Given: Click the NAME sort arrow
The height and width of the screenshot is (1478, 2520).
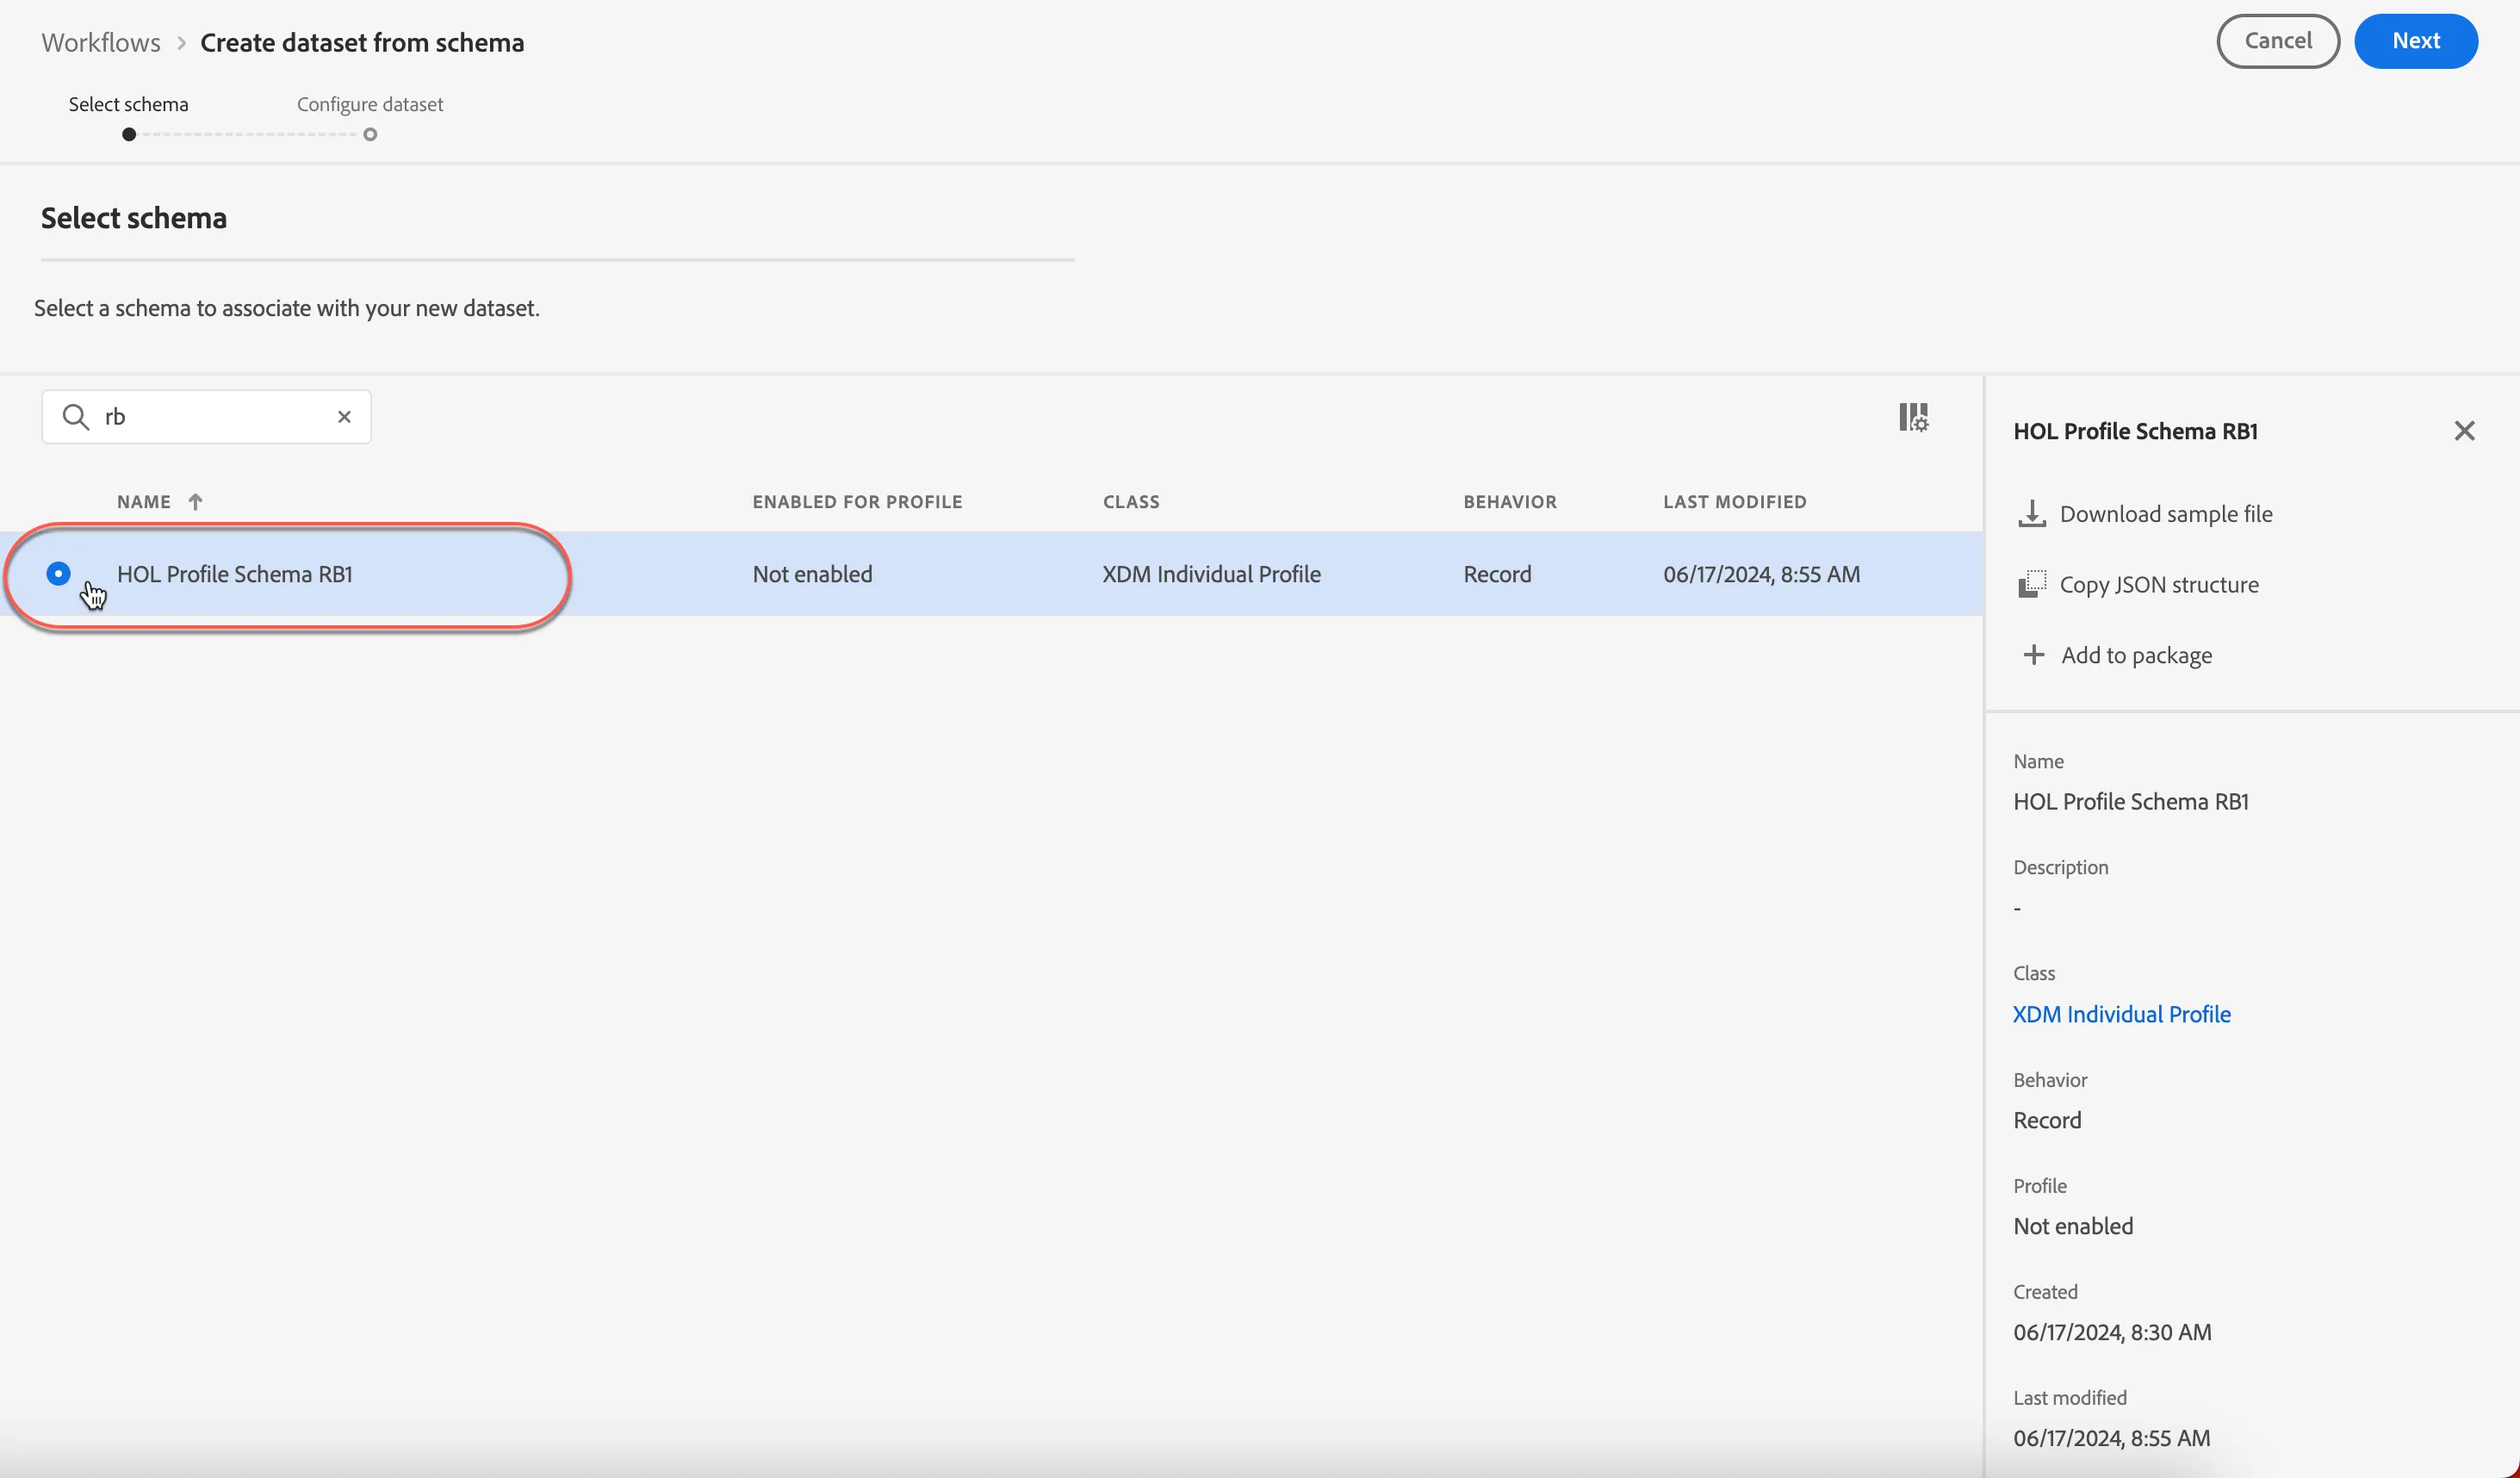Looking at the screenshot, I should coord(195,502).
